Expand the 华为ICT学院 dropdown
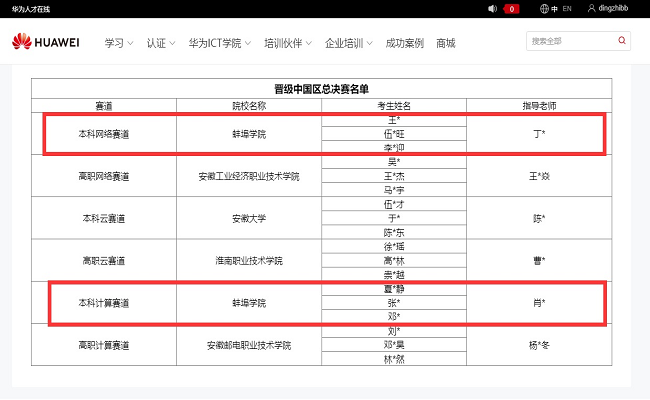 click(219, 43)
